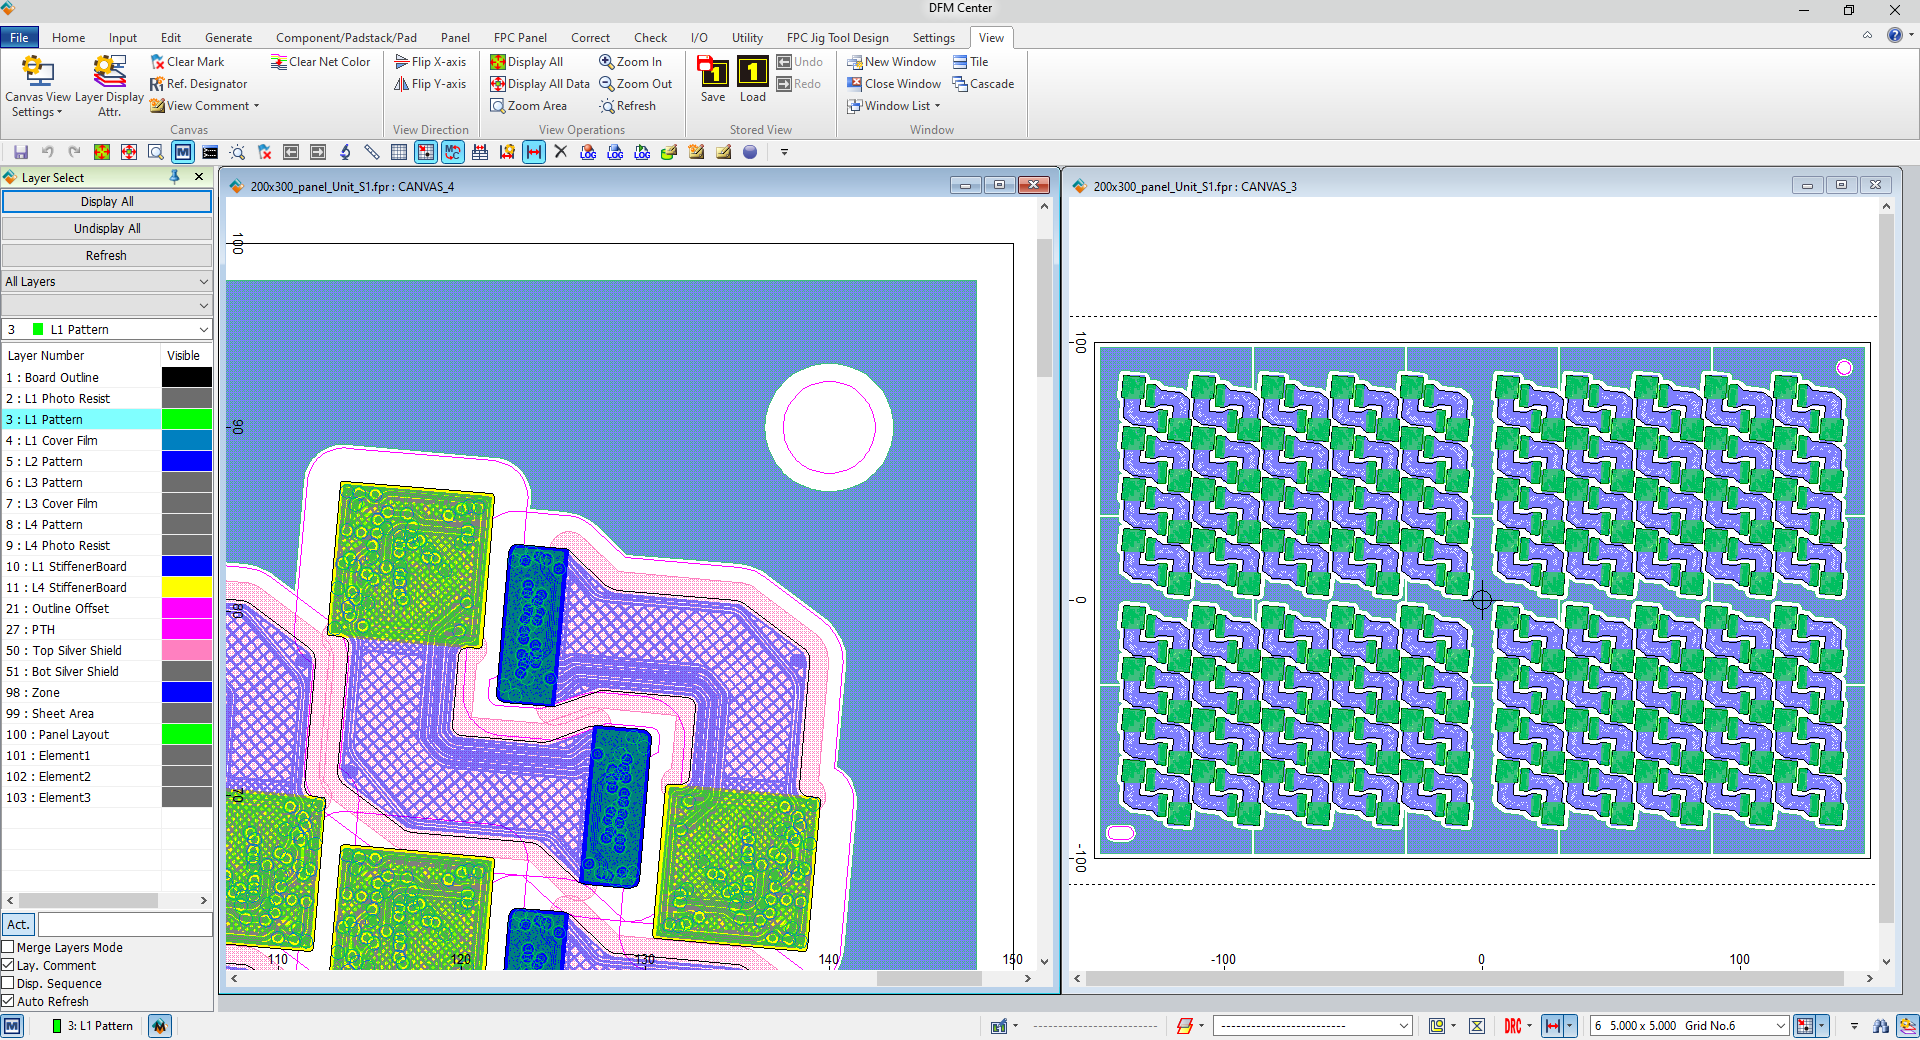Load the stored view

tap(753, 80)
